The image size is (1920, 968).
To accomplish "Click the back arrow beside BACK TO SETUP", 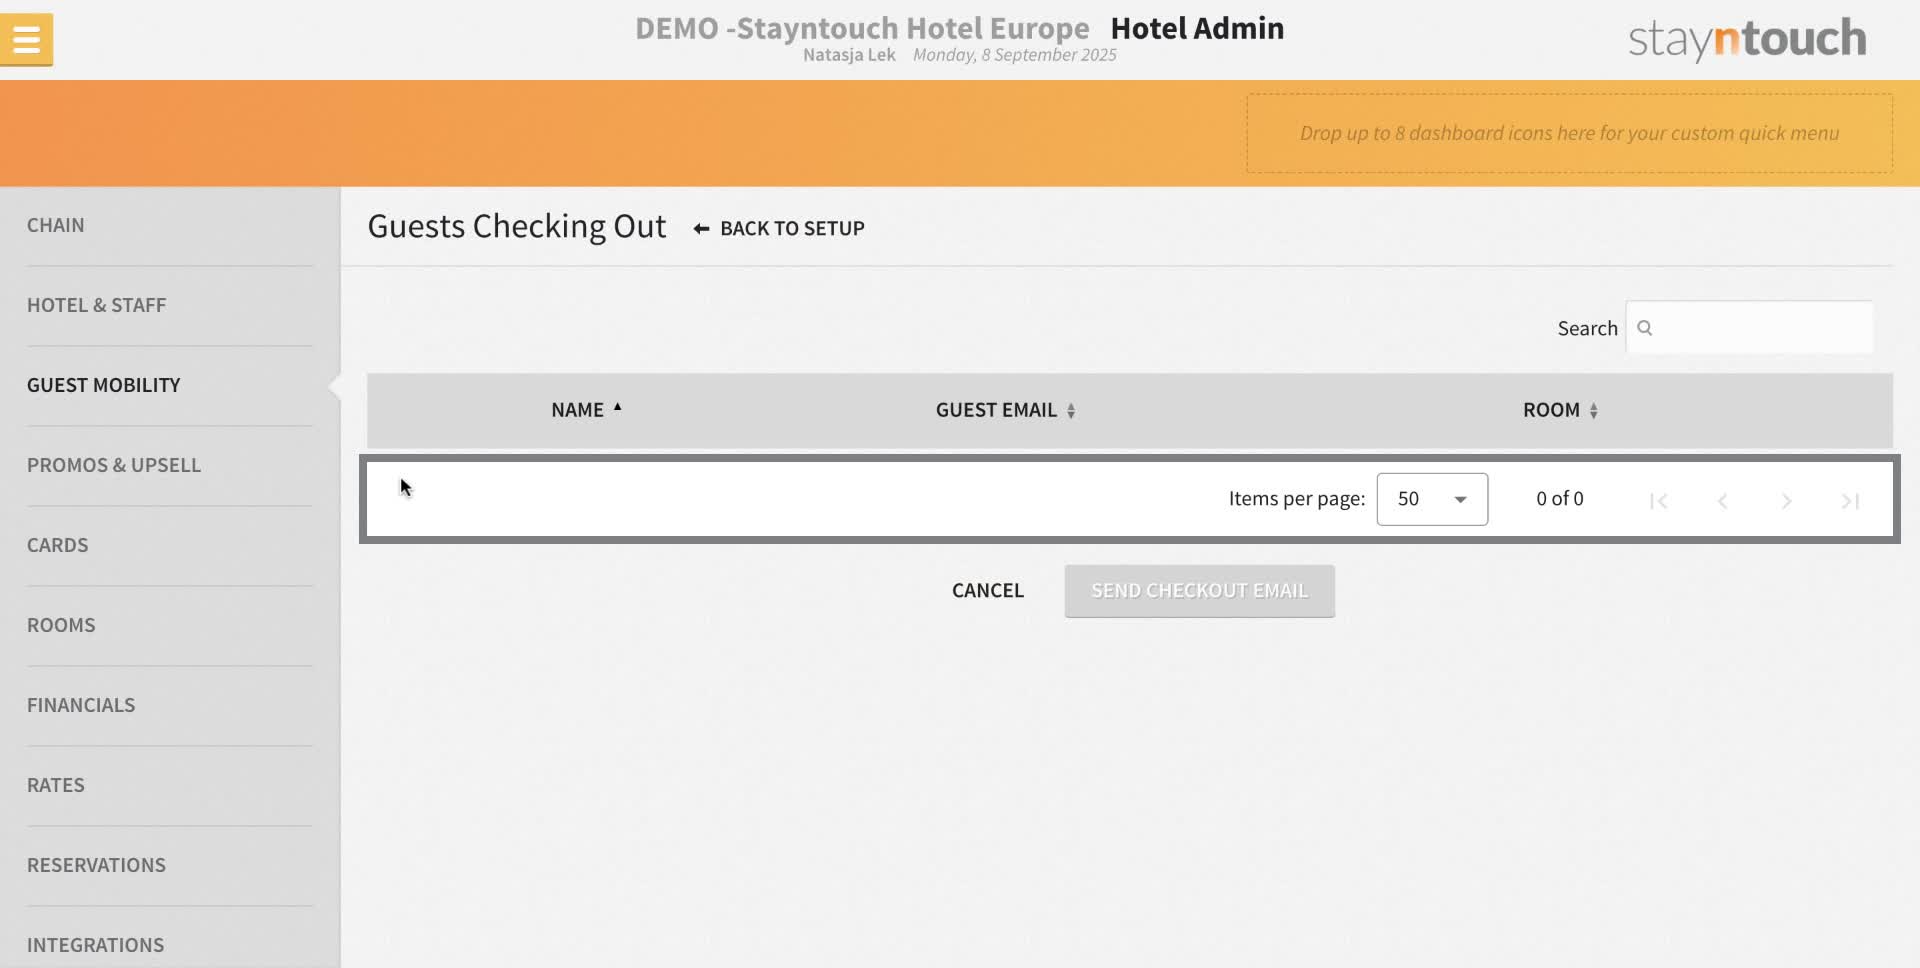I will tap(700, 228).
